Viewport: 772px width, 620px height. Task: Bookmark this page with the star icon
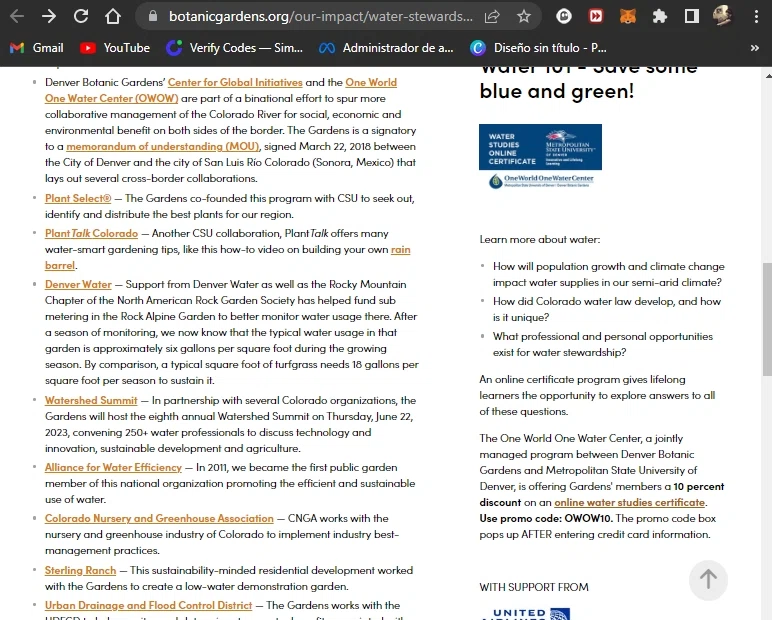tap(524, 16)
